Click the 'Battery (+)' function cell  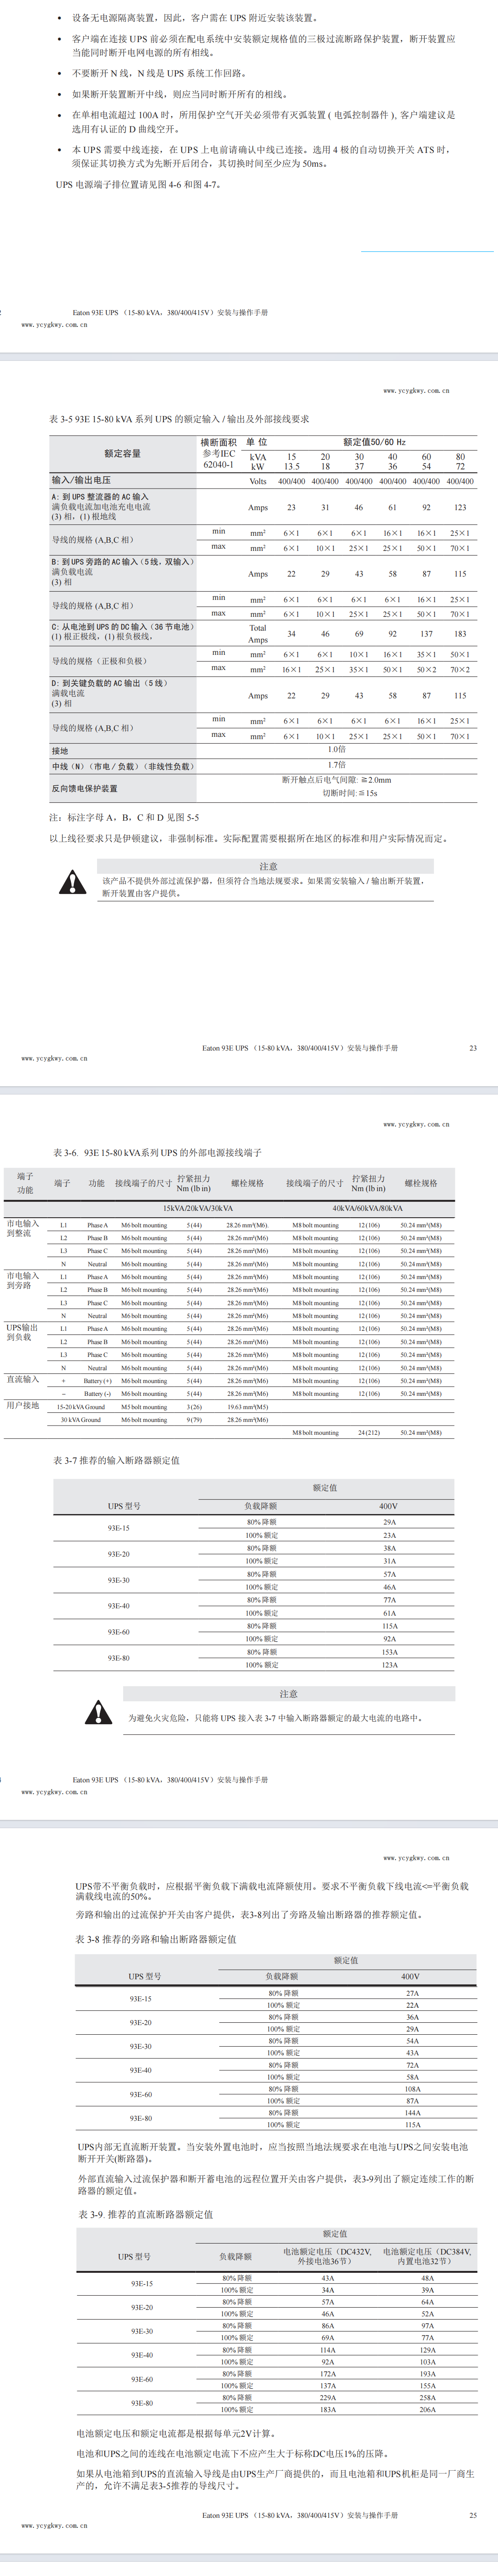97,1381
